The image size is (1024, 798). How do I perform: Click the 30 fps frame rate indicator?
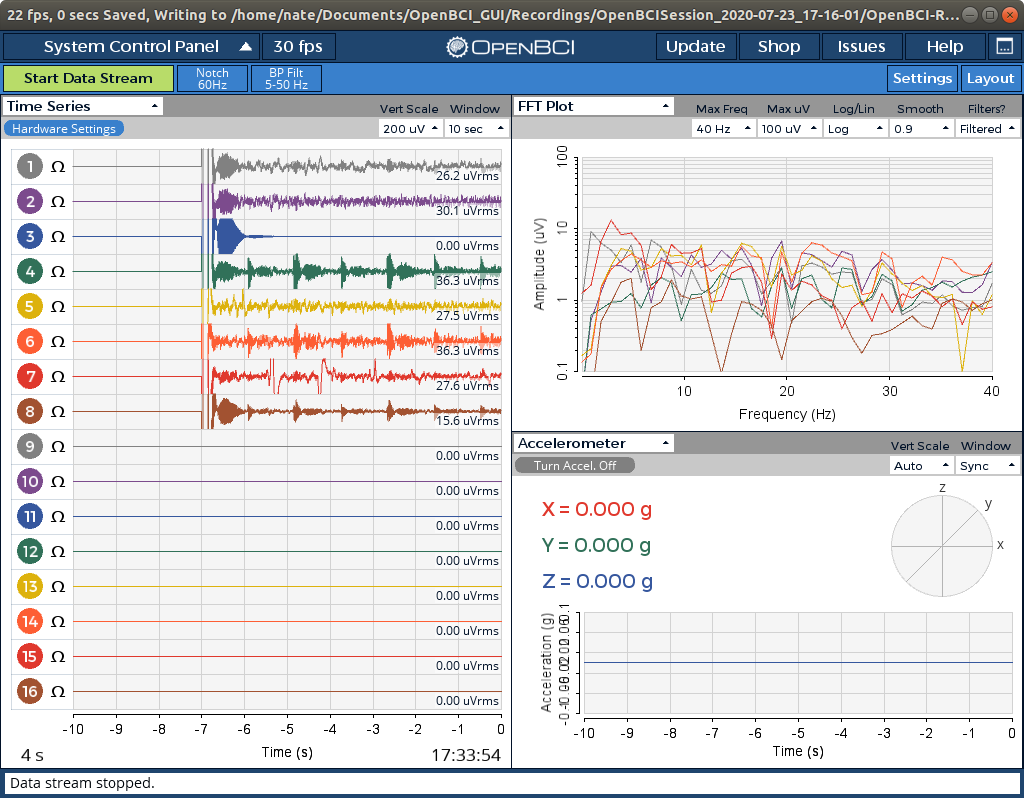click(x=299, y=46)
